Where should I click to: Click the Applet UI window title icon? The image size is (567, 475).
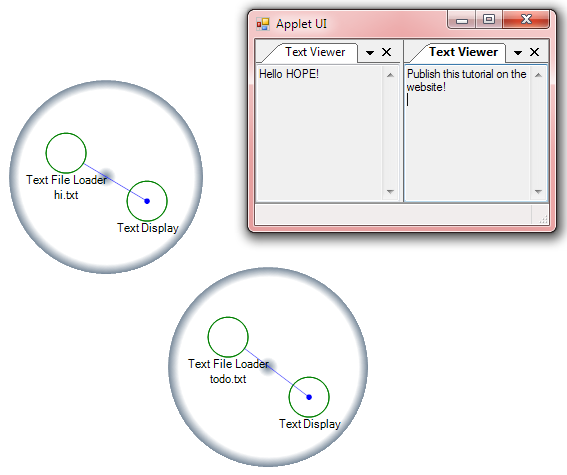click(x=263, y=24)
